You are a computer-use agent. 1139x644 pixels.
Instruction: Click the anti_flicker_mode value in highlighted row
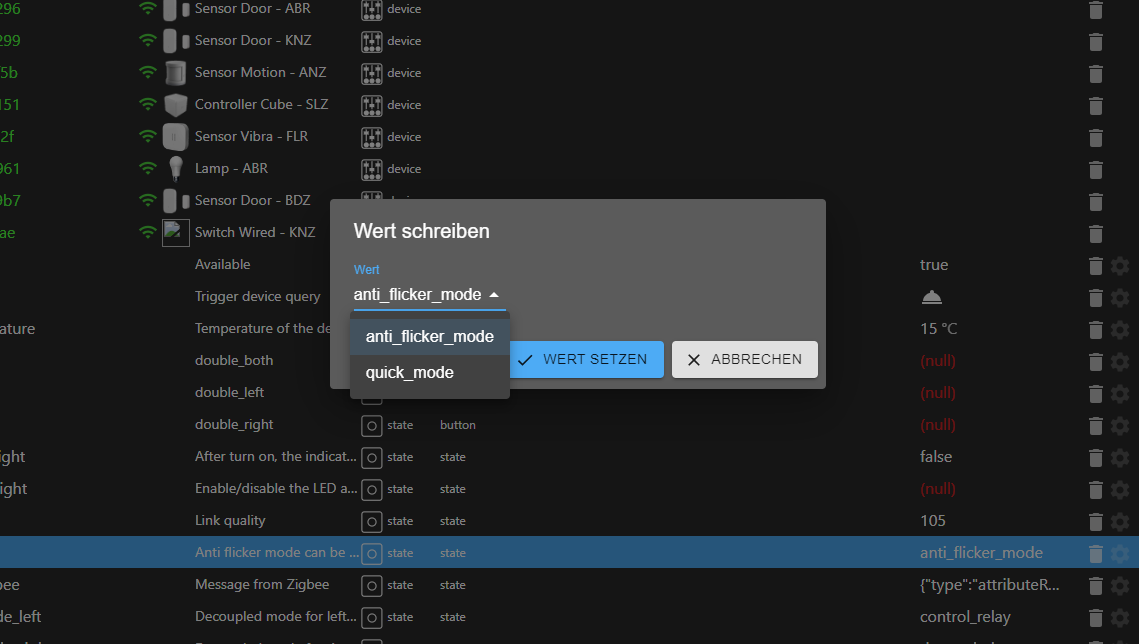(x=981, y=553)
